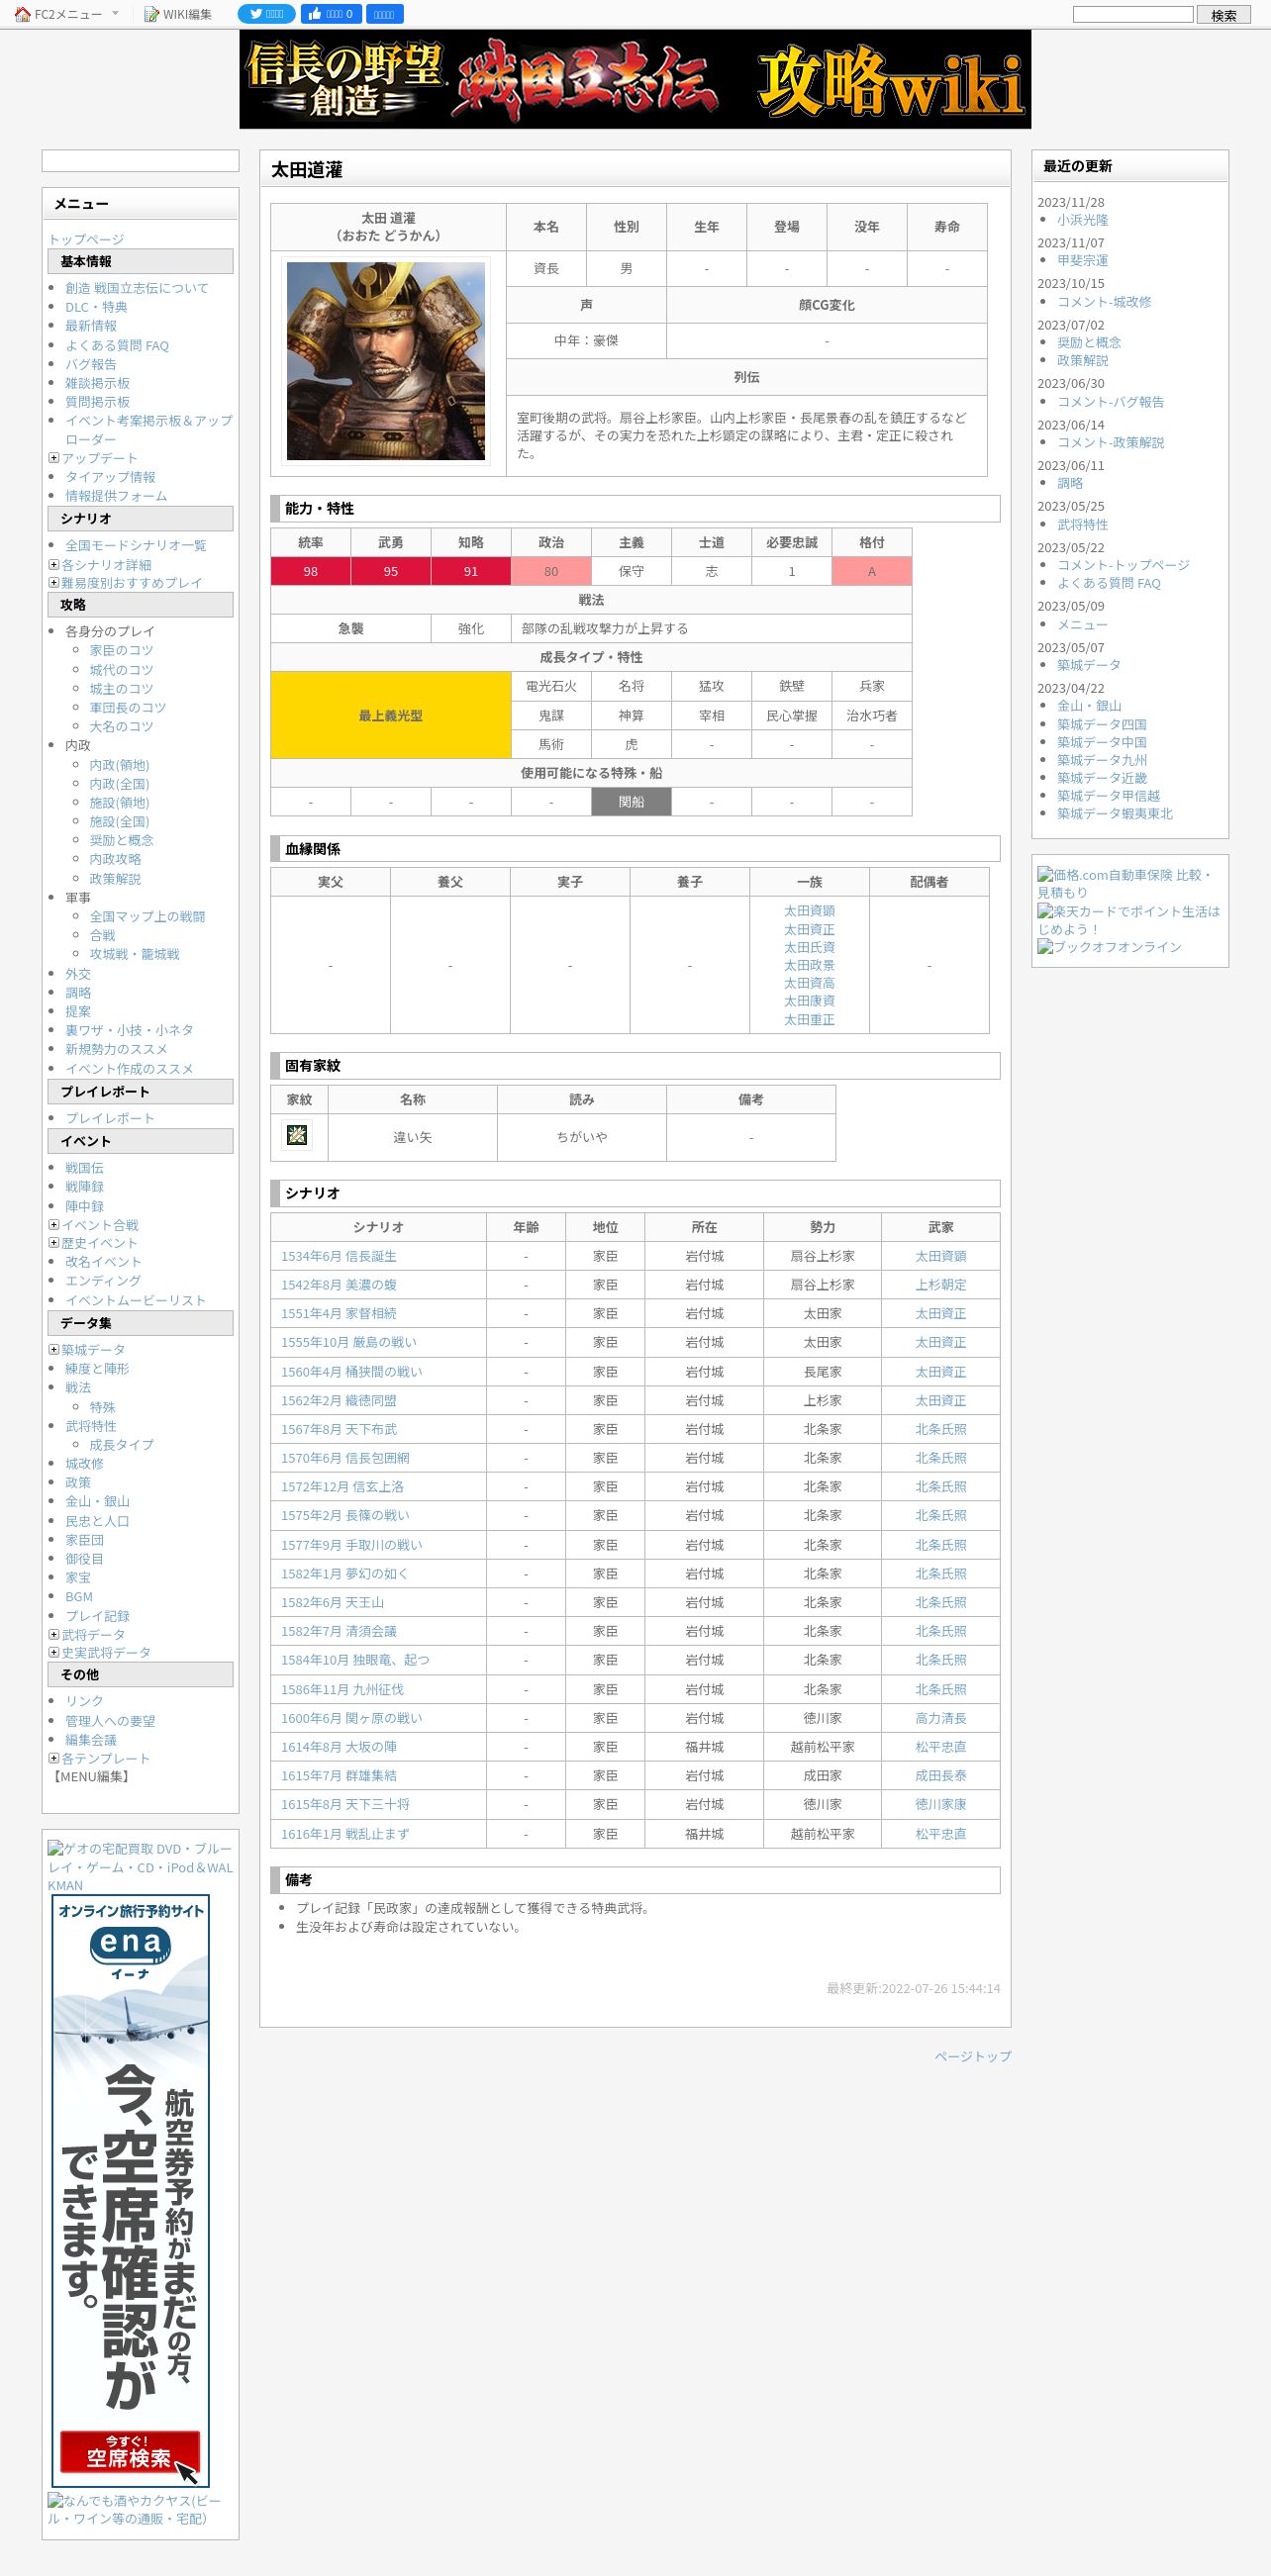The width and height of the screenshot is (1271, 2576).
Task: Open the トップページ link
Action: pyautogui.click(x=86, y=239)
